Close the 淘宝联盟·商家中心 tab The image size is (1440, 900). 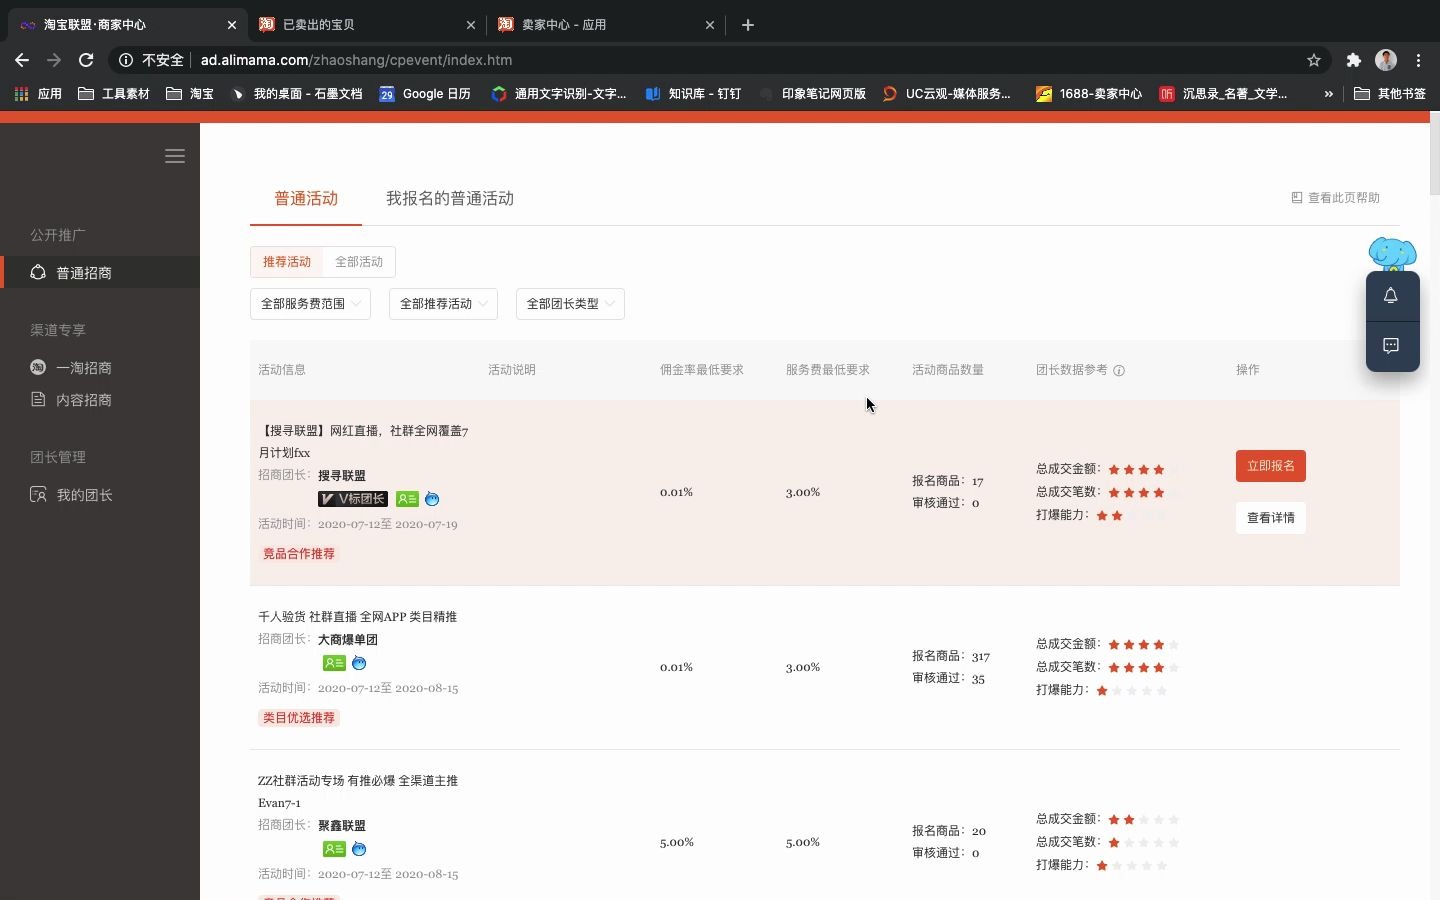pyautogui.click(x=232, y=25)
